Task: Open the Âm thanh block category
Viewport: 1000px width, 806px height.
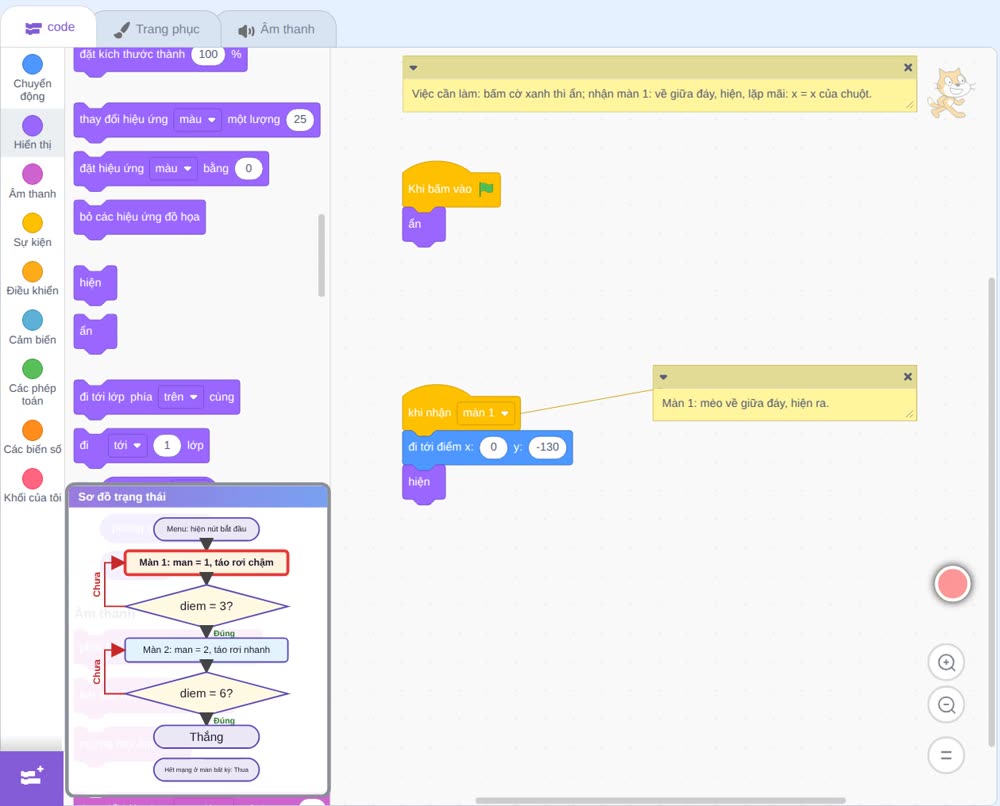Action: click(32, 181)
